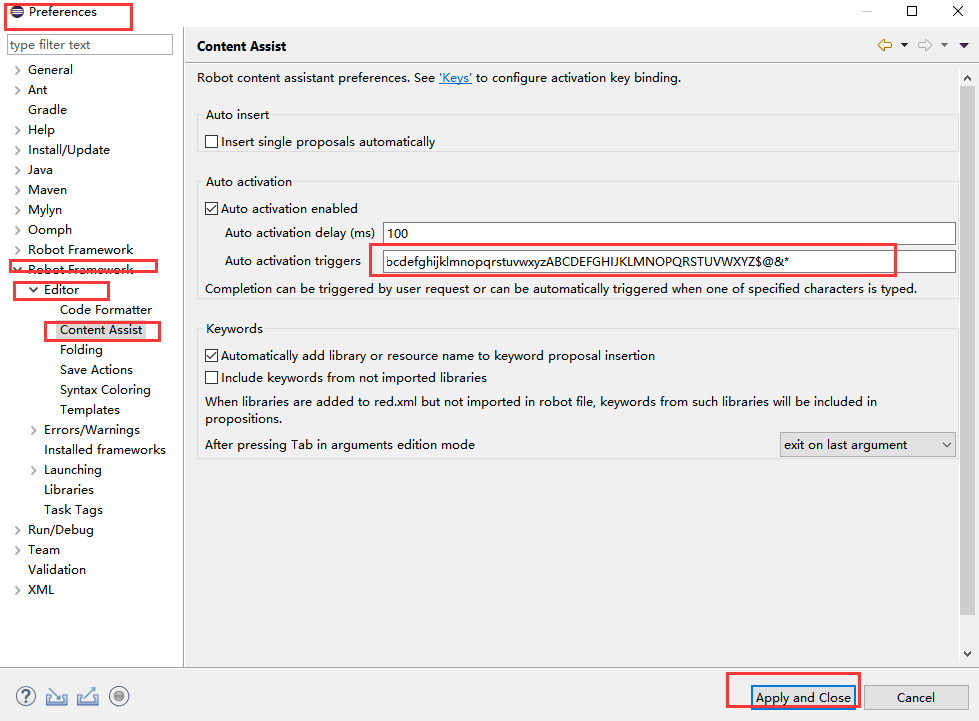The image size is (979, 721).
Task: Select Syntax Coloring in the tree
Action: [105, 390]
